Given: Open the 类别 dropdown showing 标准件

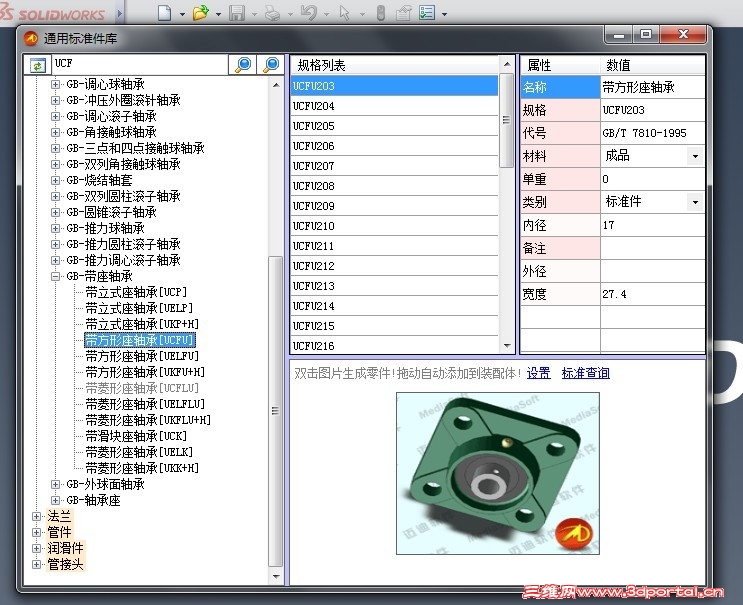Looking at the screenshot, I should tap(695, 202).
